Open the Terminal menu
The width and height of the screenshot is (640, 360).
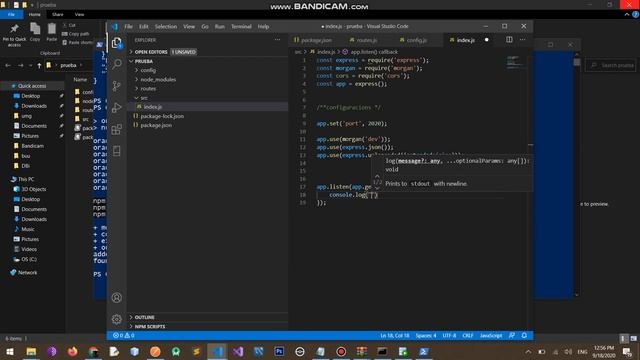tap(241, 27)
